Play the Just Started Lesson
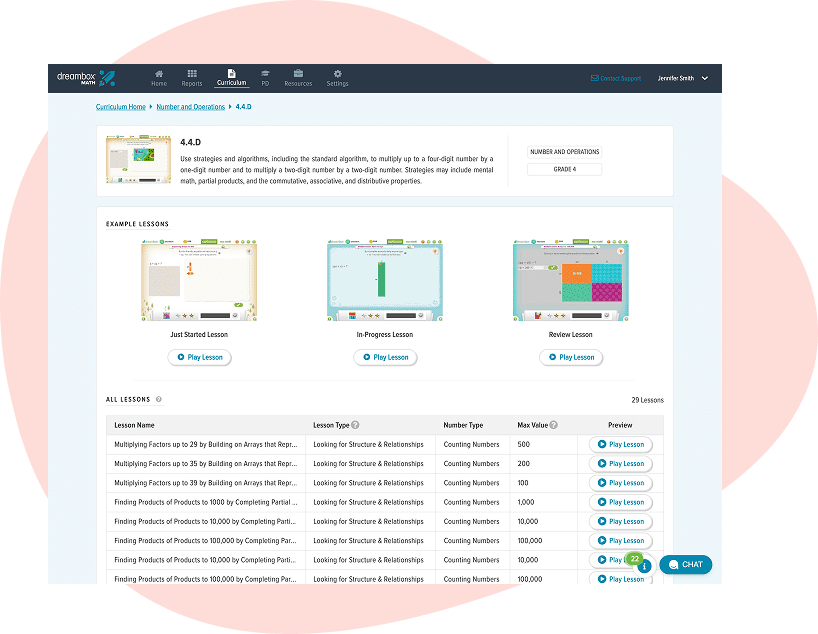Screen dimensions: 818x634 tap(199, 357)
